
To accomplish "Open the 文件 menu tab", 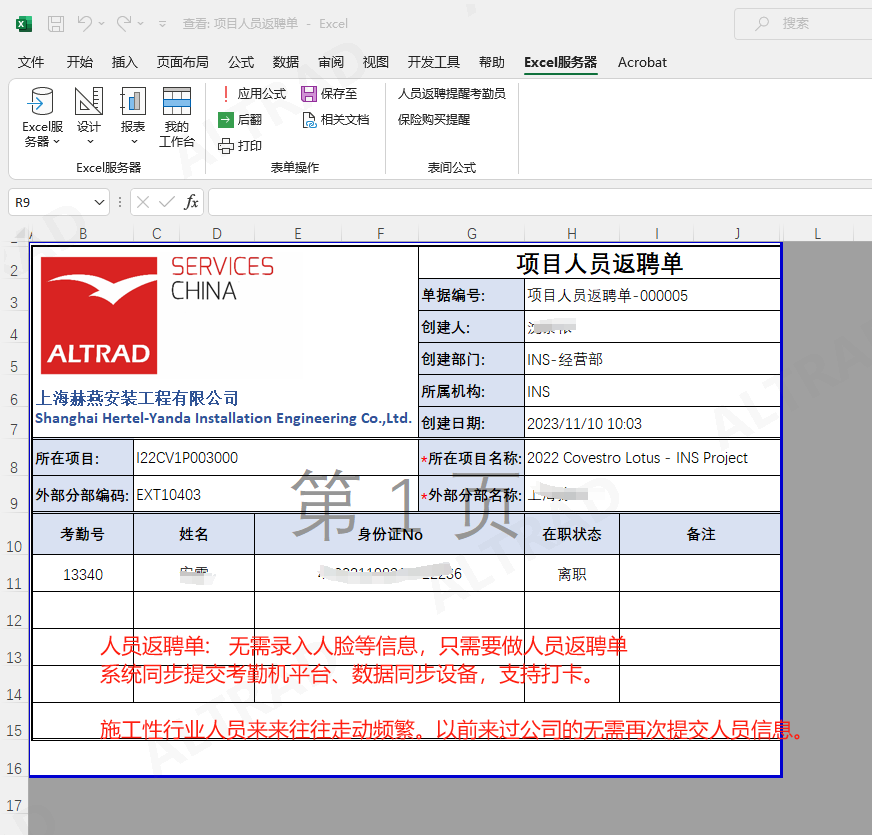I will click(x=31, y=62).
